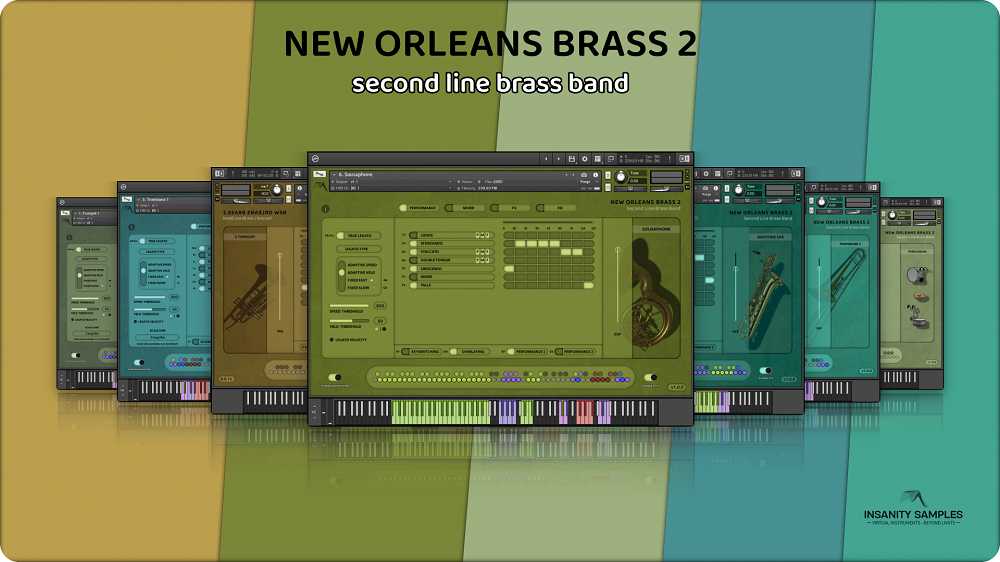
Task: Toggle switch right of key-dot display, near v1.0.0
Action: coord(651,377)
